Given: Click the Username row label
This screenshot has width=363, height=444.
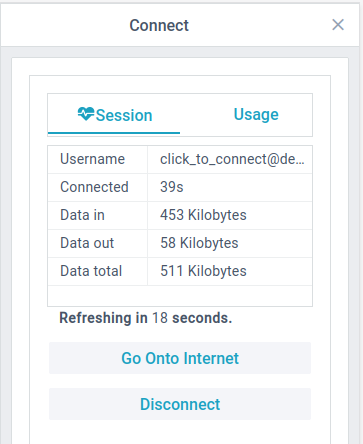Looking at the screenshot, I should (x=92, y=159).
